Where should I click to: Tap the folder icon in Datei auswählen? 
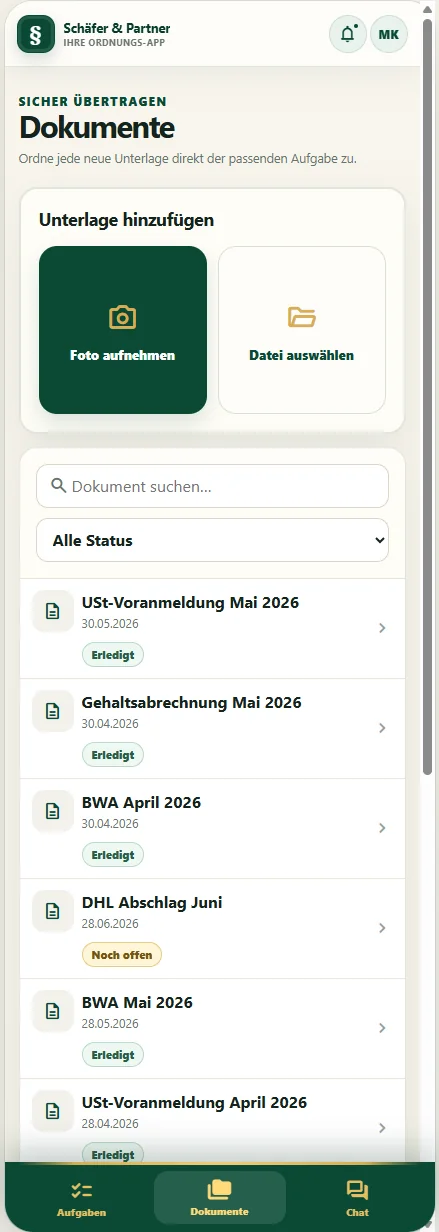[x=302, y=318]
